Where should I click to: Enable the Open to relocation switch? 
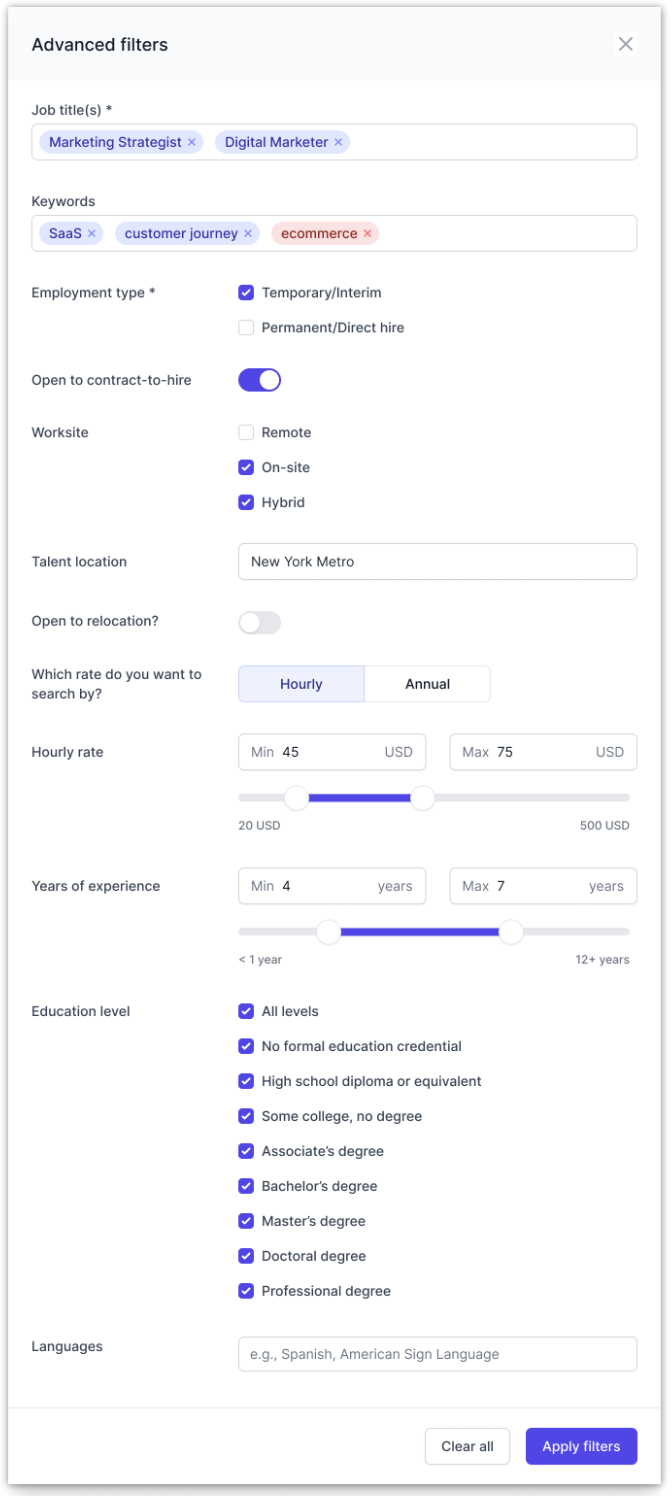point(260,622)
